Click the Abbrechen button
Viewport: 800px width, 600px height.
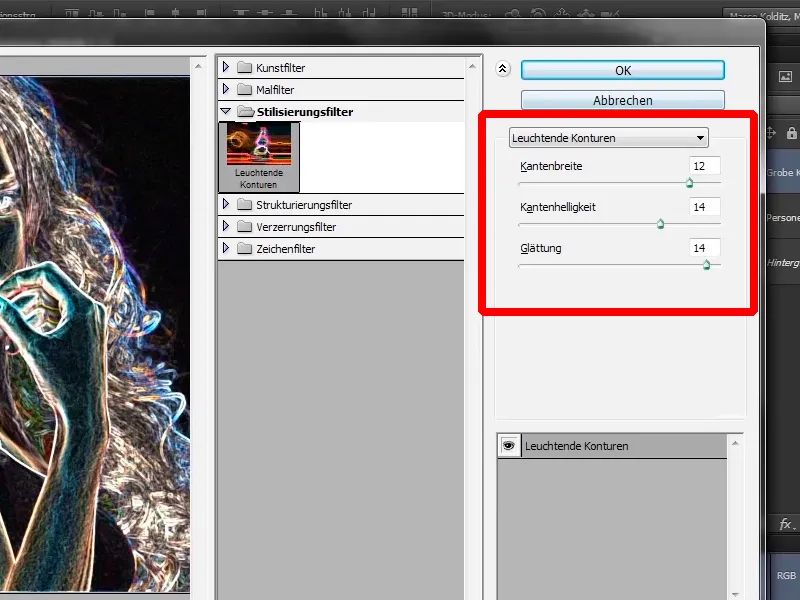point(622,100)
